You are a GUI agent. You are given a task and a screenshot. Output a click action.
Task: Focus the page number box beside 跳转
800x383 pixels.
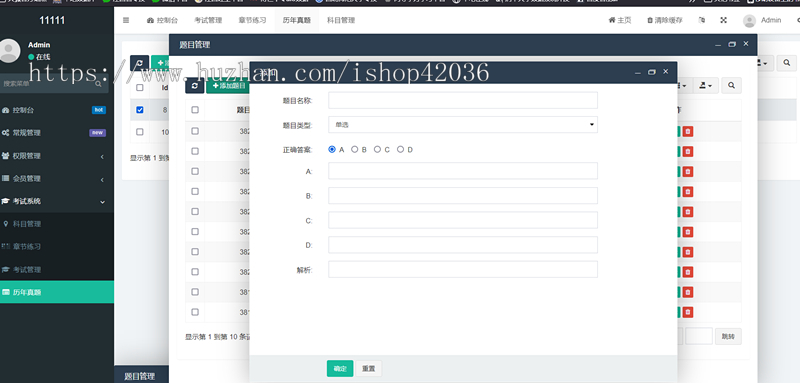[698, 337]
